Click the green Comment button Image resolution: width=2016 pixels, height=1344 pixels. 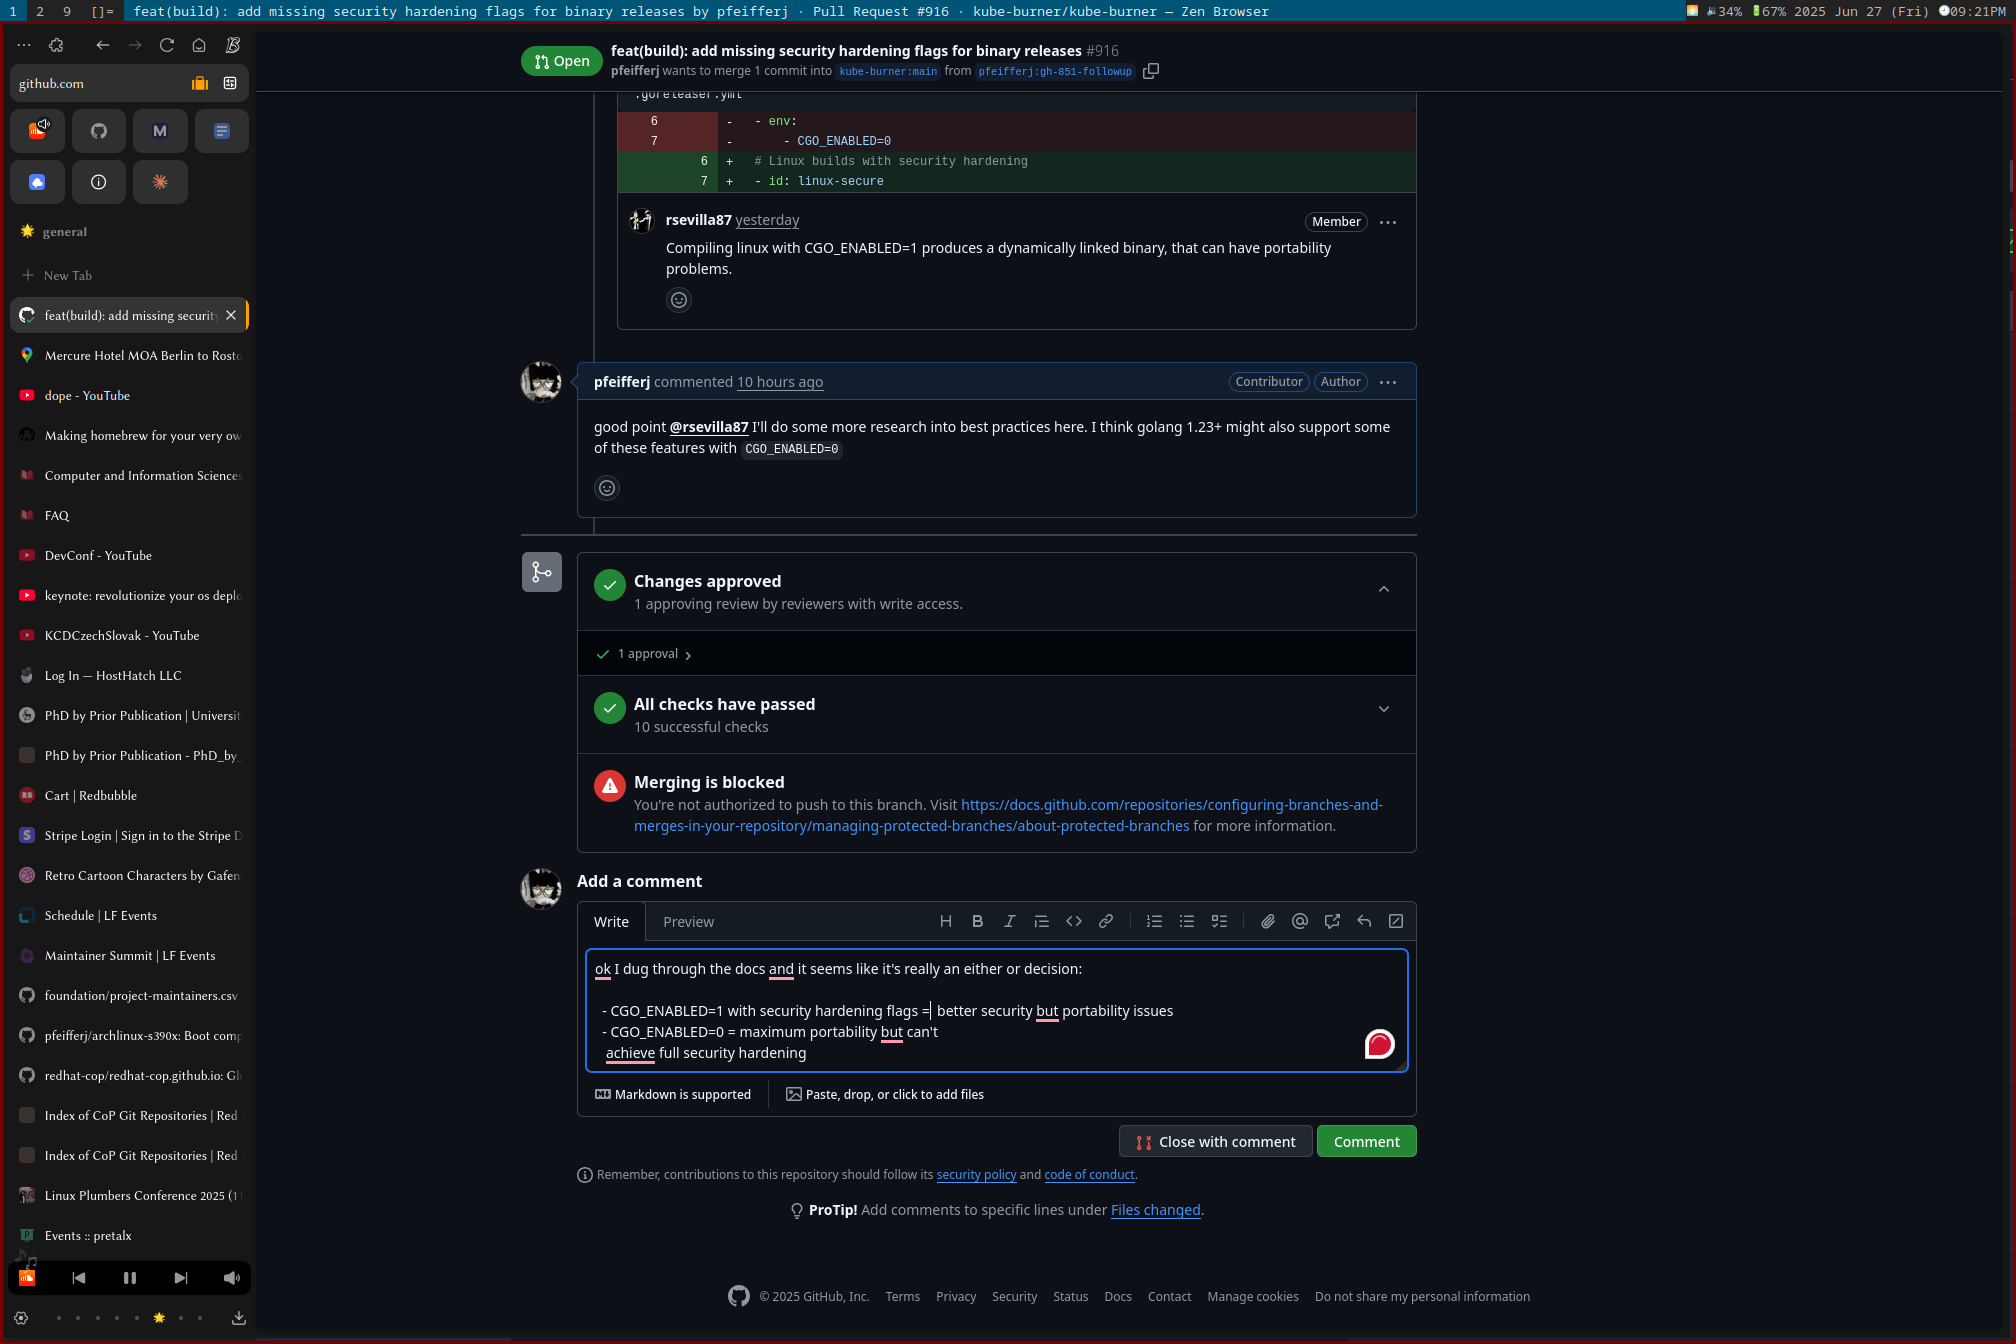pos(1365,1141)
